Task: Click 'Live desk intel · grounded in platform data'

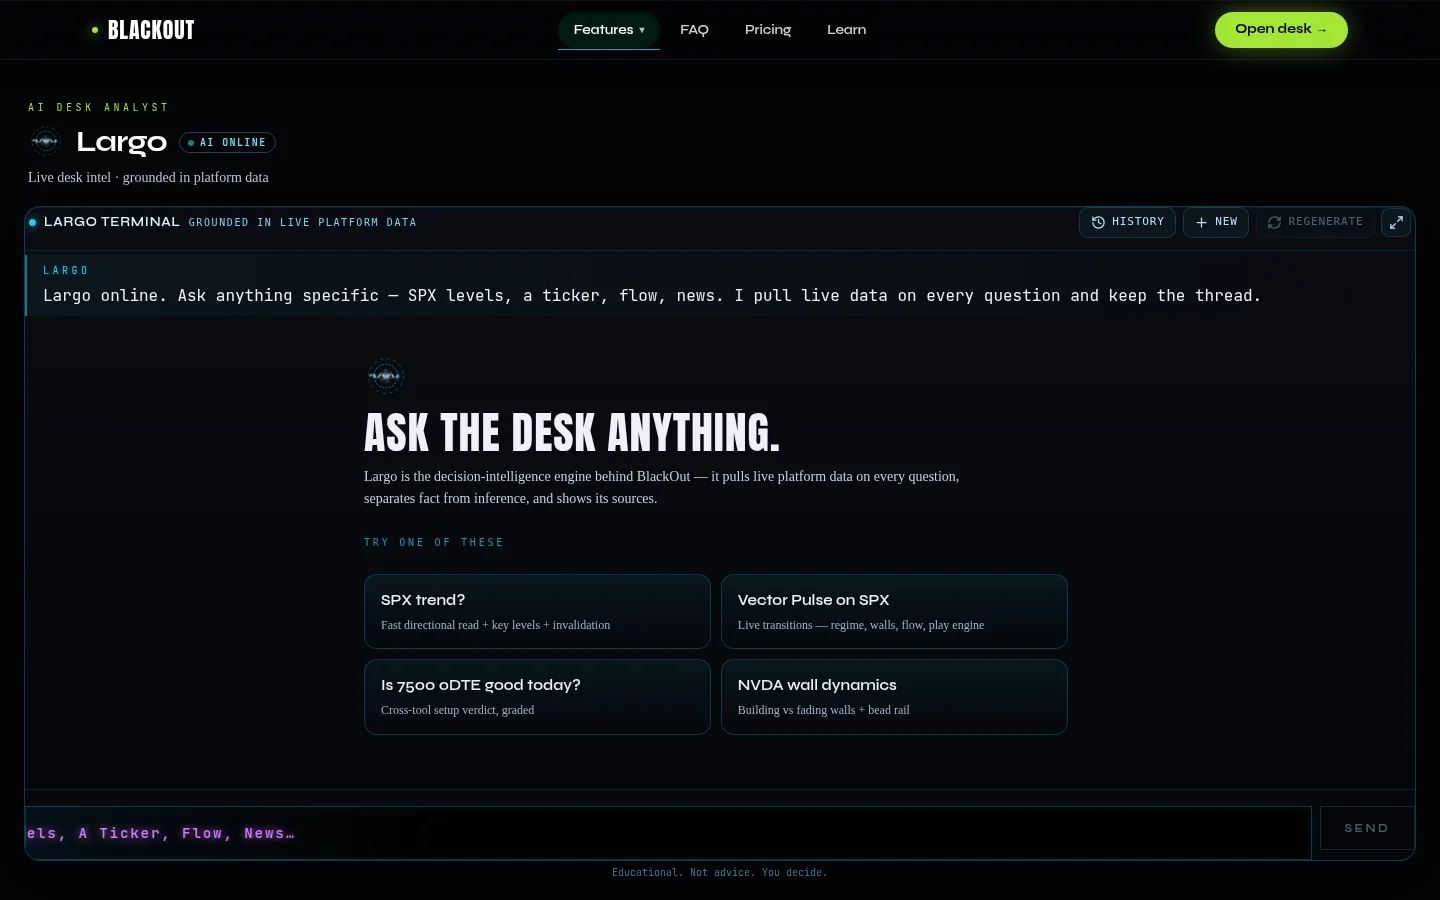Action: pyautogui.click(x=148, y=177)
